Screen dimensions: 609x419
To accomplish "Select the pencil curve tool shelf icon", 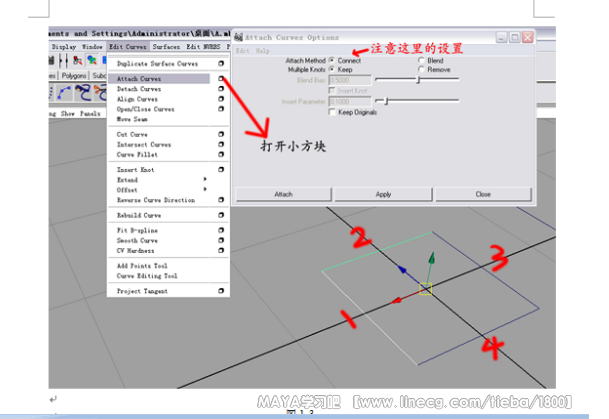I will (x=83, y=93).
